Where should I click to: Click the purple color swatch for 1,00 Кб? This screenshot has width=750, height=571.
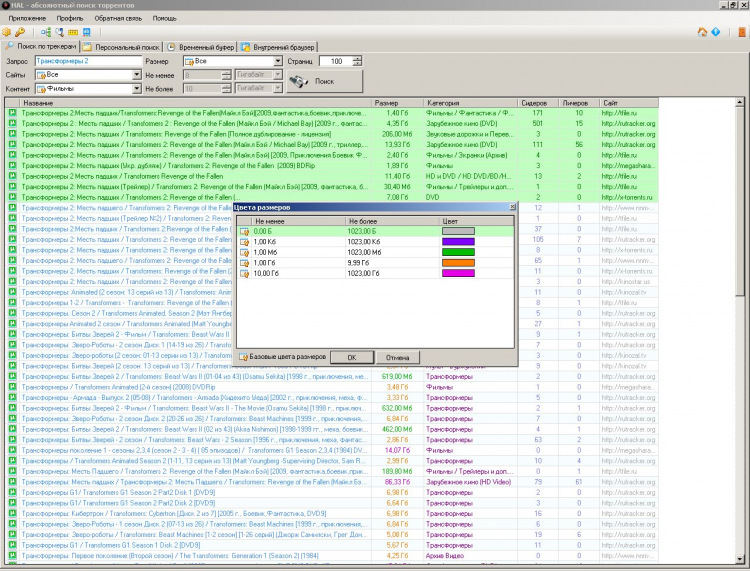(456, 241)
